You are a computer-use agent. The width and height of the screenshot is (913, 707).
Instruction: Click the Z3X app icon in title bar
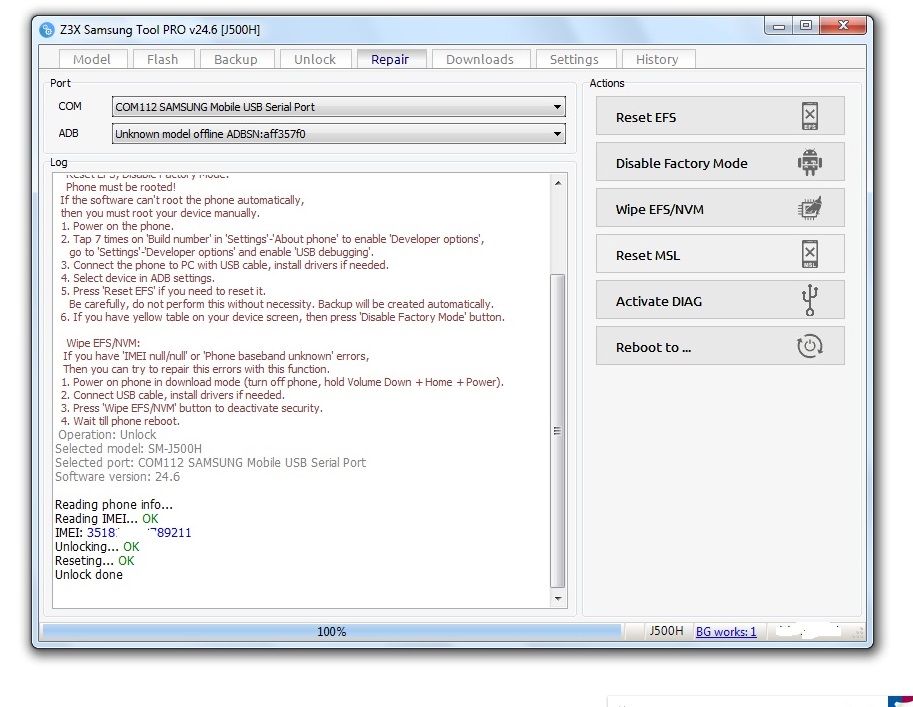pos(47,30)
